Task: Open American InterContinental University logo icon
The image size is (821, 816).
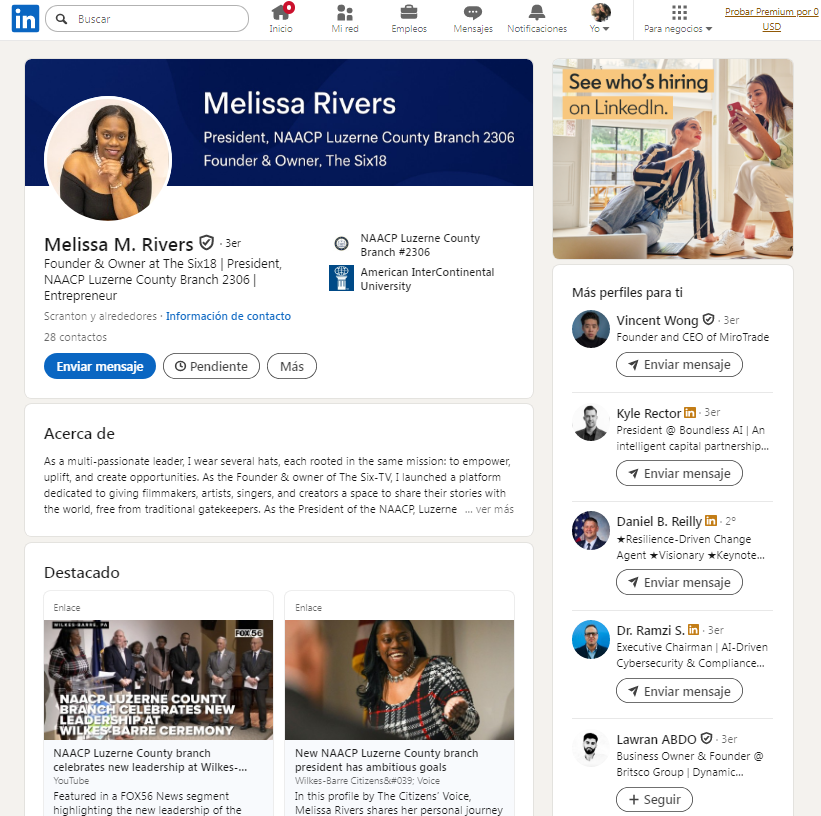Action: click(x=341, y=278)
